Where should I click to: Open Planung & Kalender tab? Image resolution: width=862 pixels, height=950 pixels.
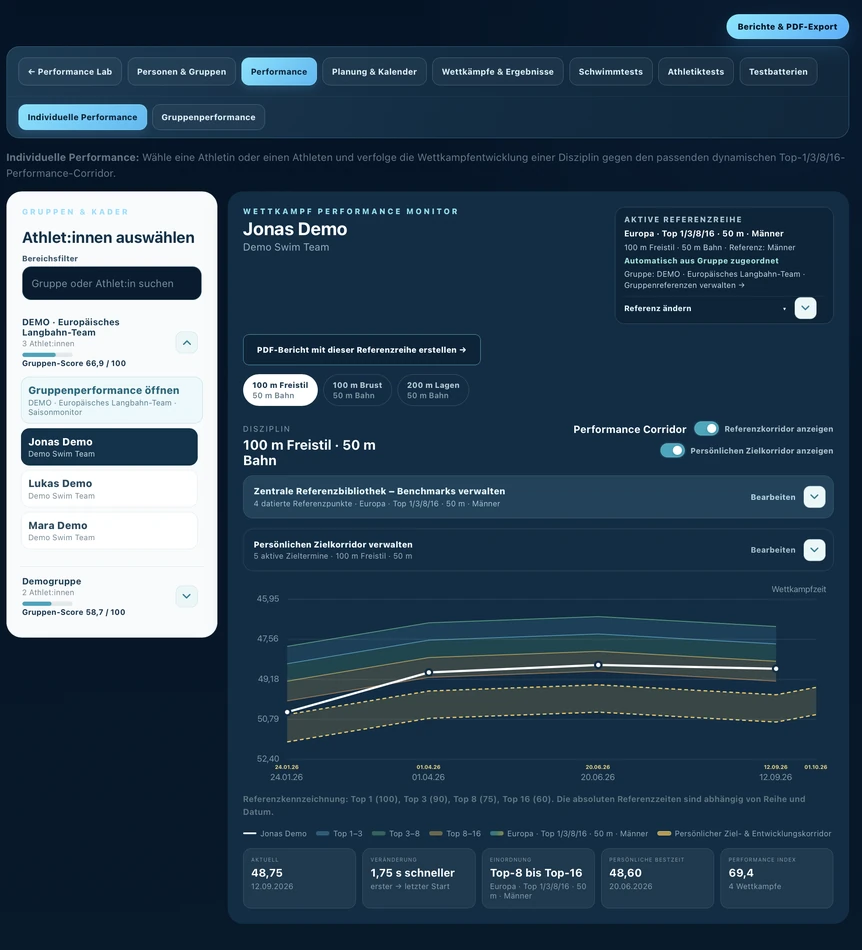click(x=374, y=71)
